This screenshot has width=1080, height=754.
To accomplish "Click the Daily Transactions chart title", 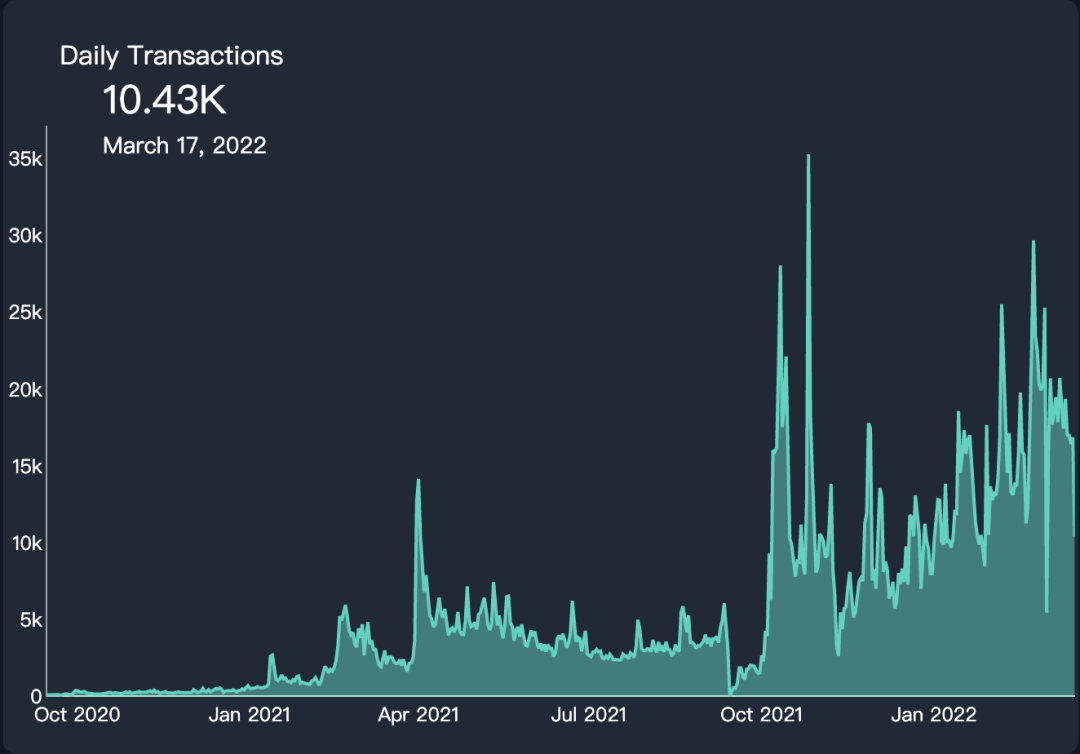I will click(x=171, y=56).
